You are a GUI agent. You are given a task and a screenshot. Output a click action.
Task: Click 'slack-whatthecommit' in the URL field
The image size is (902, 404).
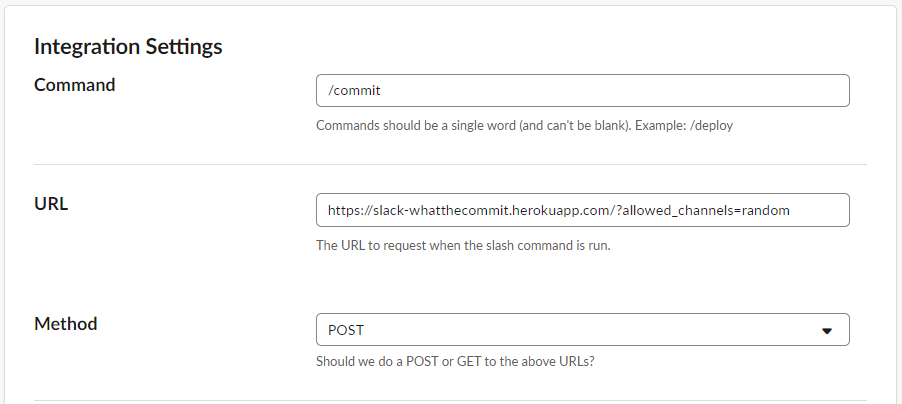(441, 211)
